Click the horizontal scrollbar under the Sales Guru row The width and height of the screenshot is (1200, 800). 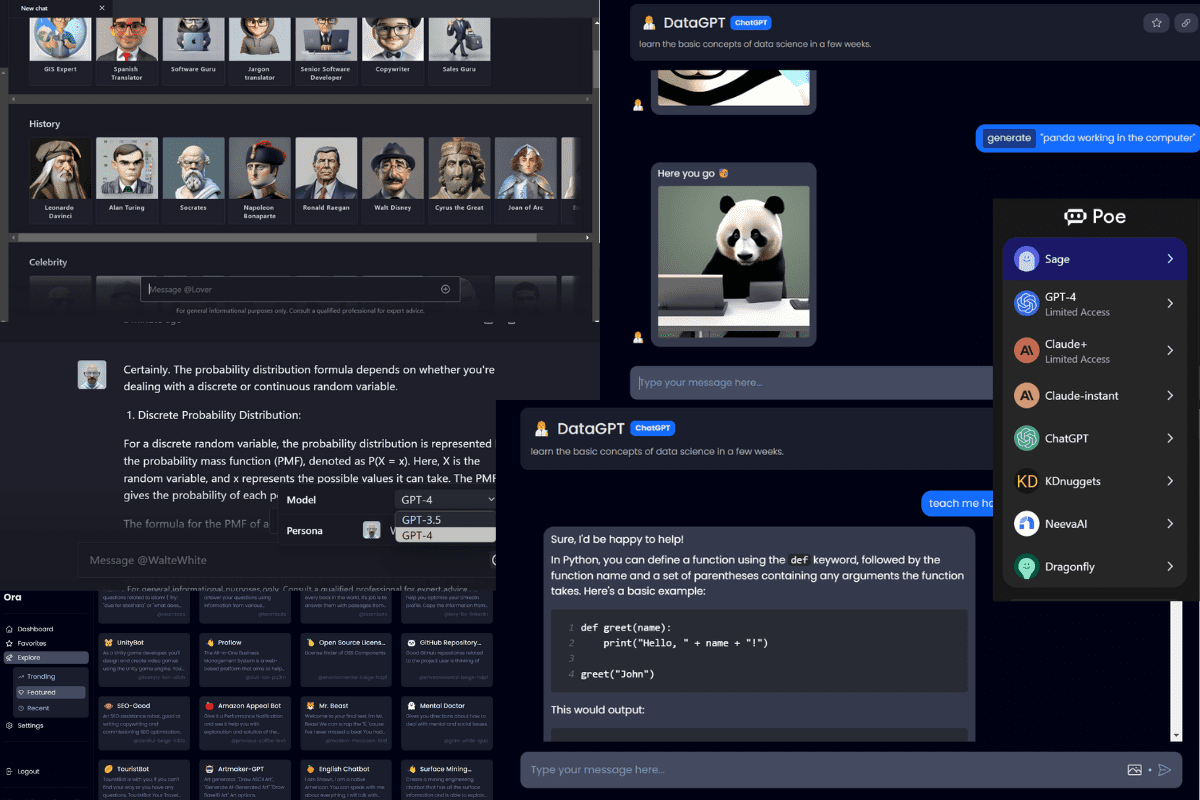tap(298, 99)
